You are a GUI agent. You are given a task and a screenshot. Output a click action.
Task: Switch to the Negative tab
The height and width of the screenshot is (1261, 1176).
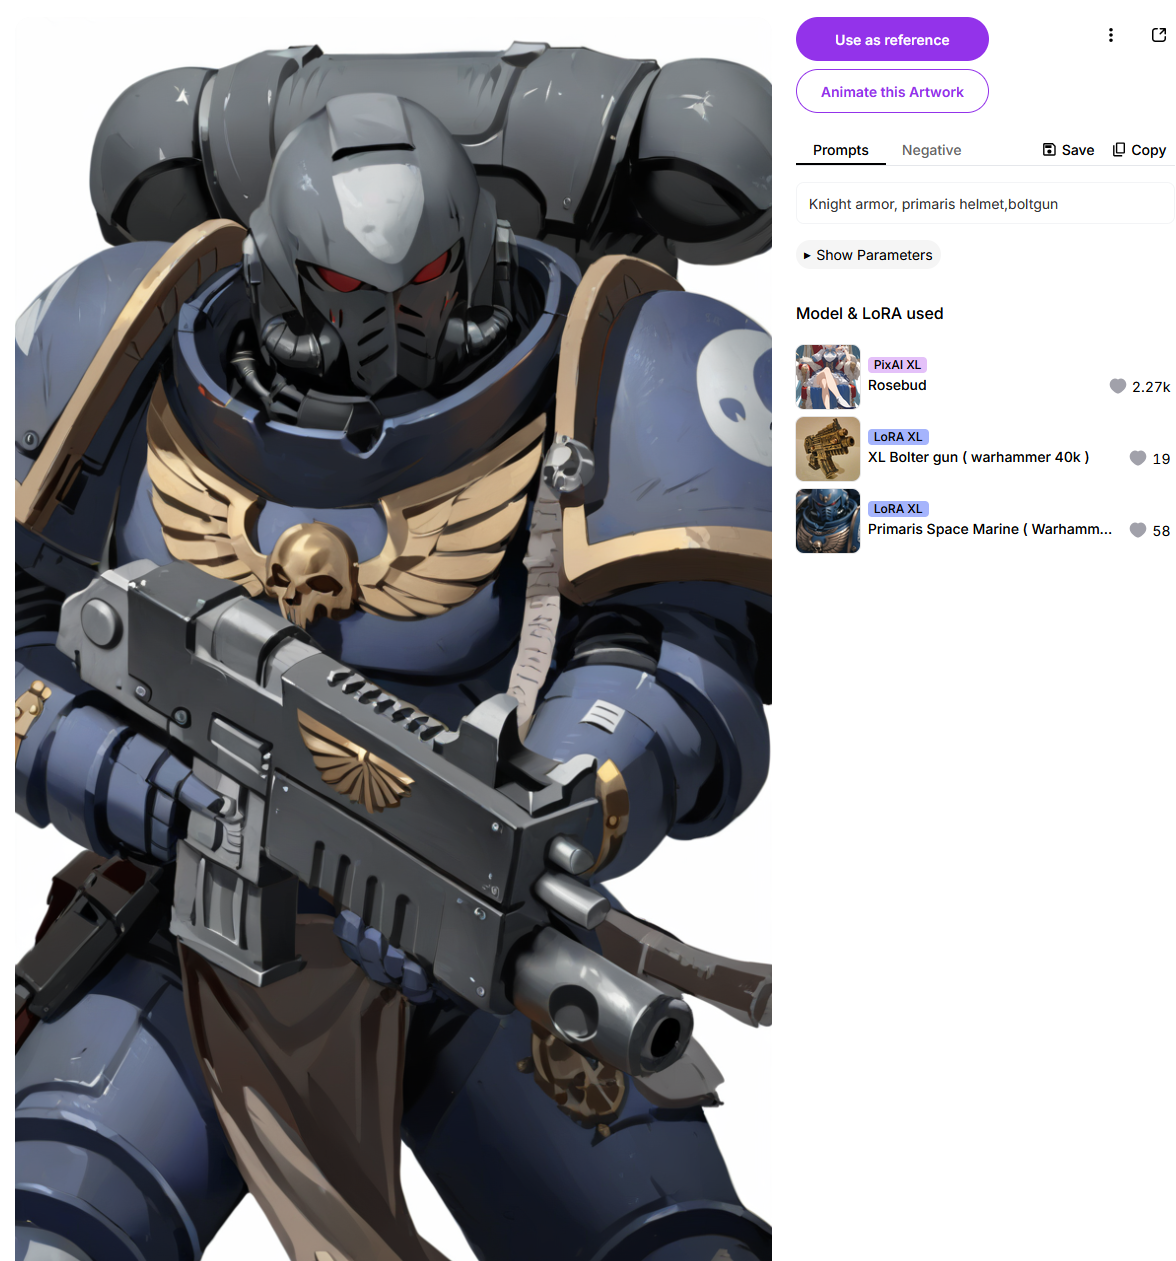tap(931, 150)
